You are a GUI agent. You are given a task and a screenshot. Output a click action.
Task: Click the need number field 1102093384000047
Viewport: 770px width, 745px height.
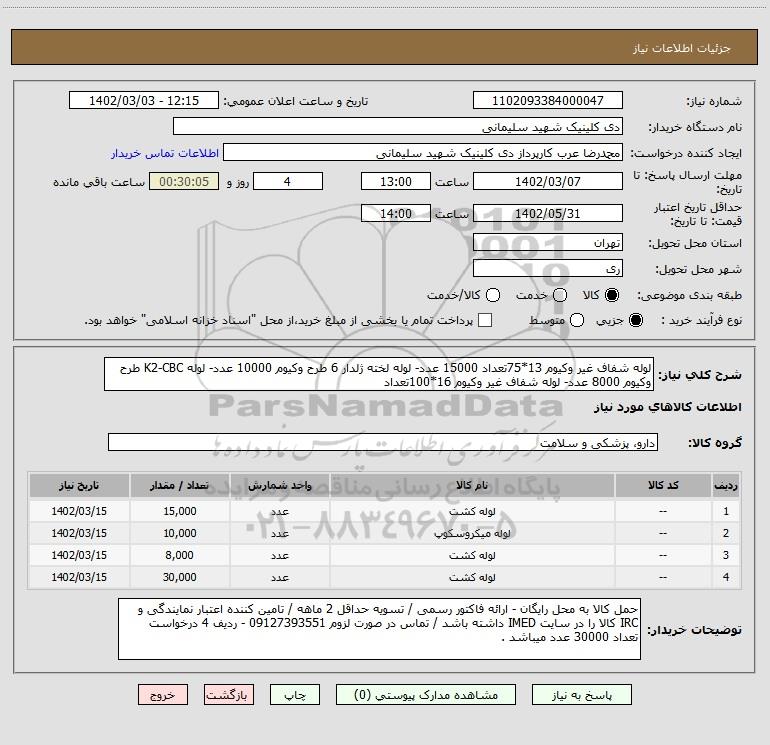(x=548, y=101)
